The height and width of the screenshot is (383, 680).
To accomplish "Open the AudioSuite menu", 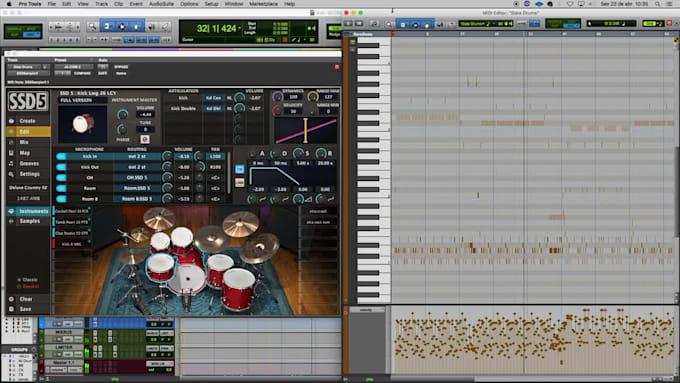I will [x=161, y=4].
